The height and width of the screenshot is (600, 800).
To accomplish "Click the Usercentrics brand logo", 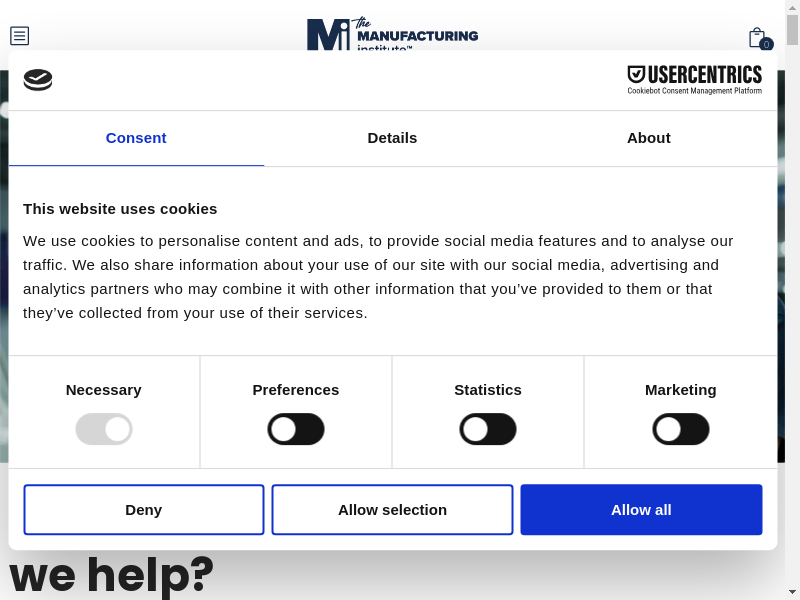I will tap(694, 79).
